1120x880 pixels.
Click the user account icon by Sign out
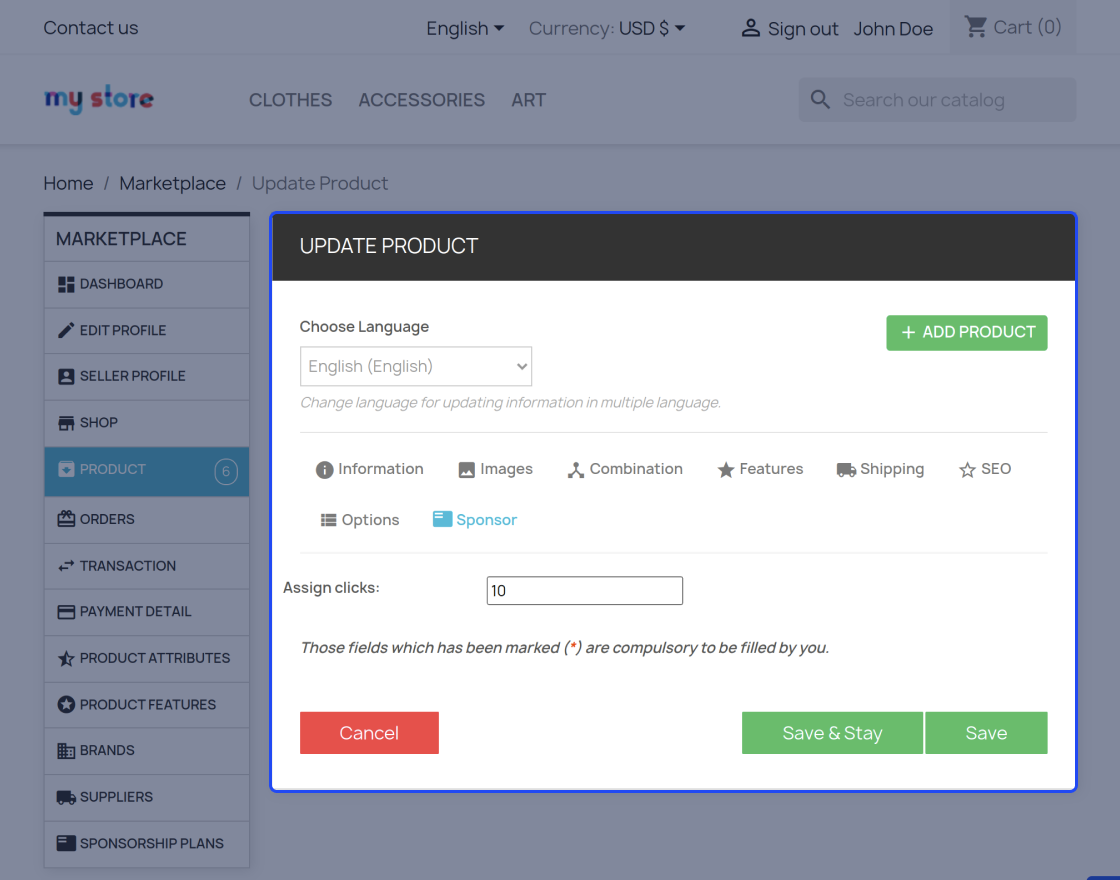click(750, 29)
